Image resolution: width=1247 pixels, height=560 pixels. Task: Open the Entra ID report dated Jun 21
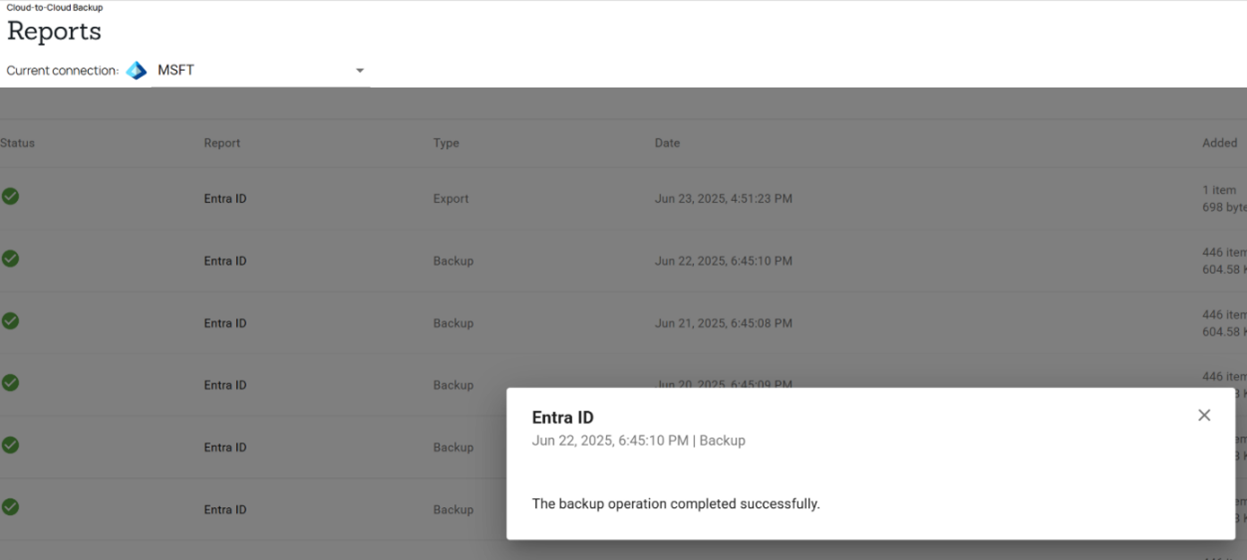225,323
